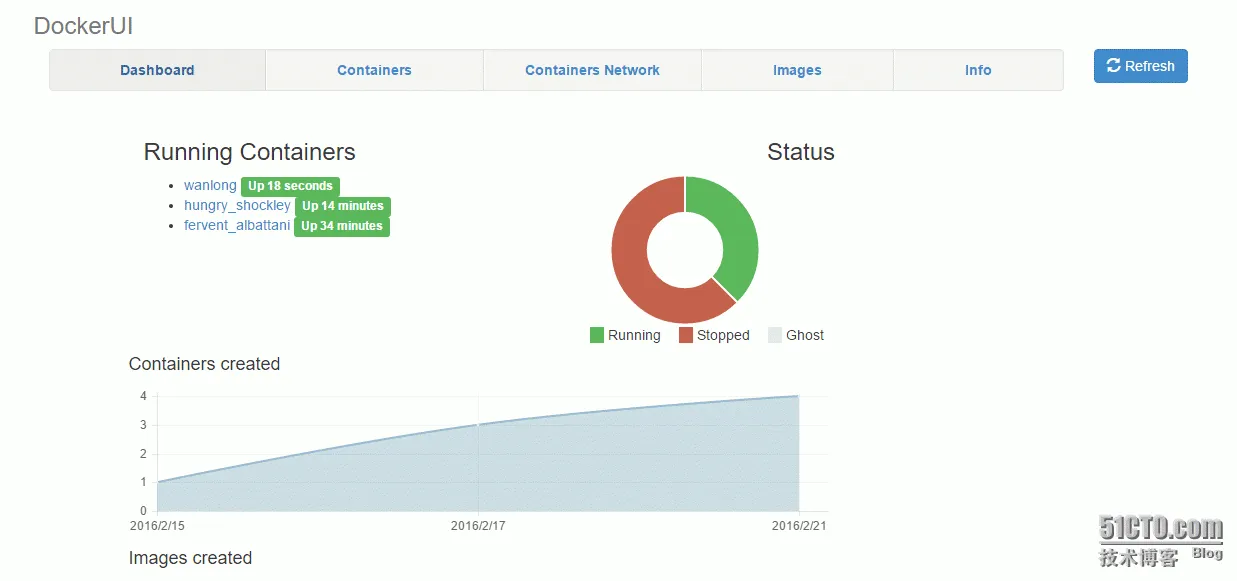
Task: Open the Containers Network tab
Action: (x=592, y=70)
